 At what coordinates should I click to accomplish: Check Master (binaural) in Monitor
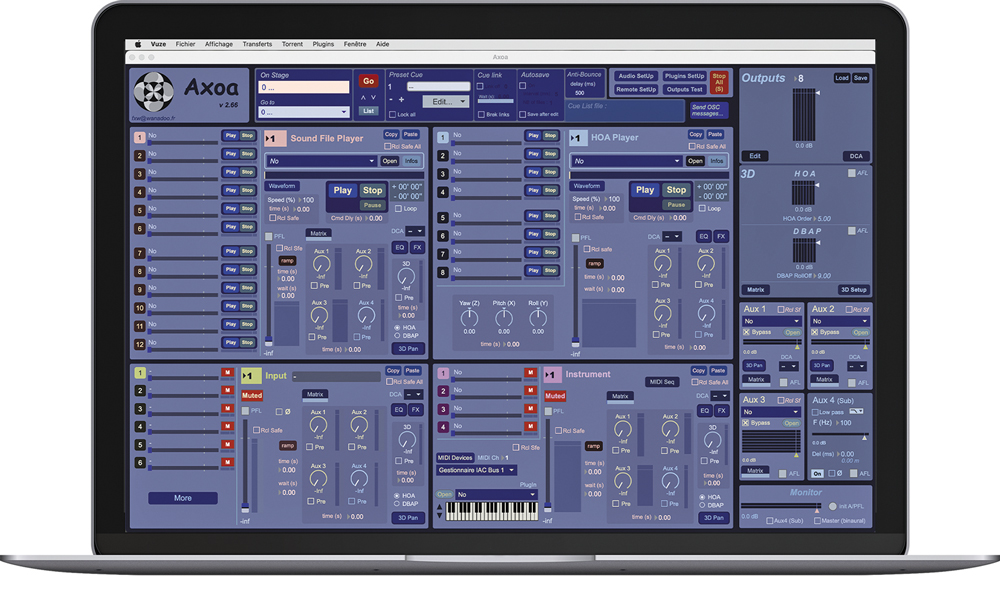817,521
